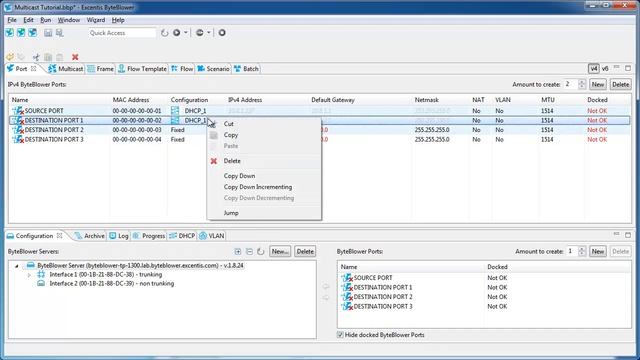The image size is (640, 360).
Task: Click the Interface 2 non trunking icon
Action: [41, 283]
